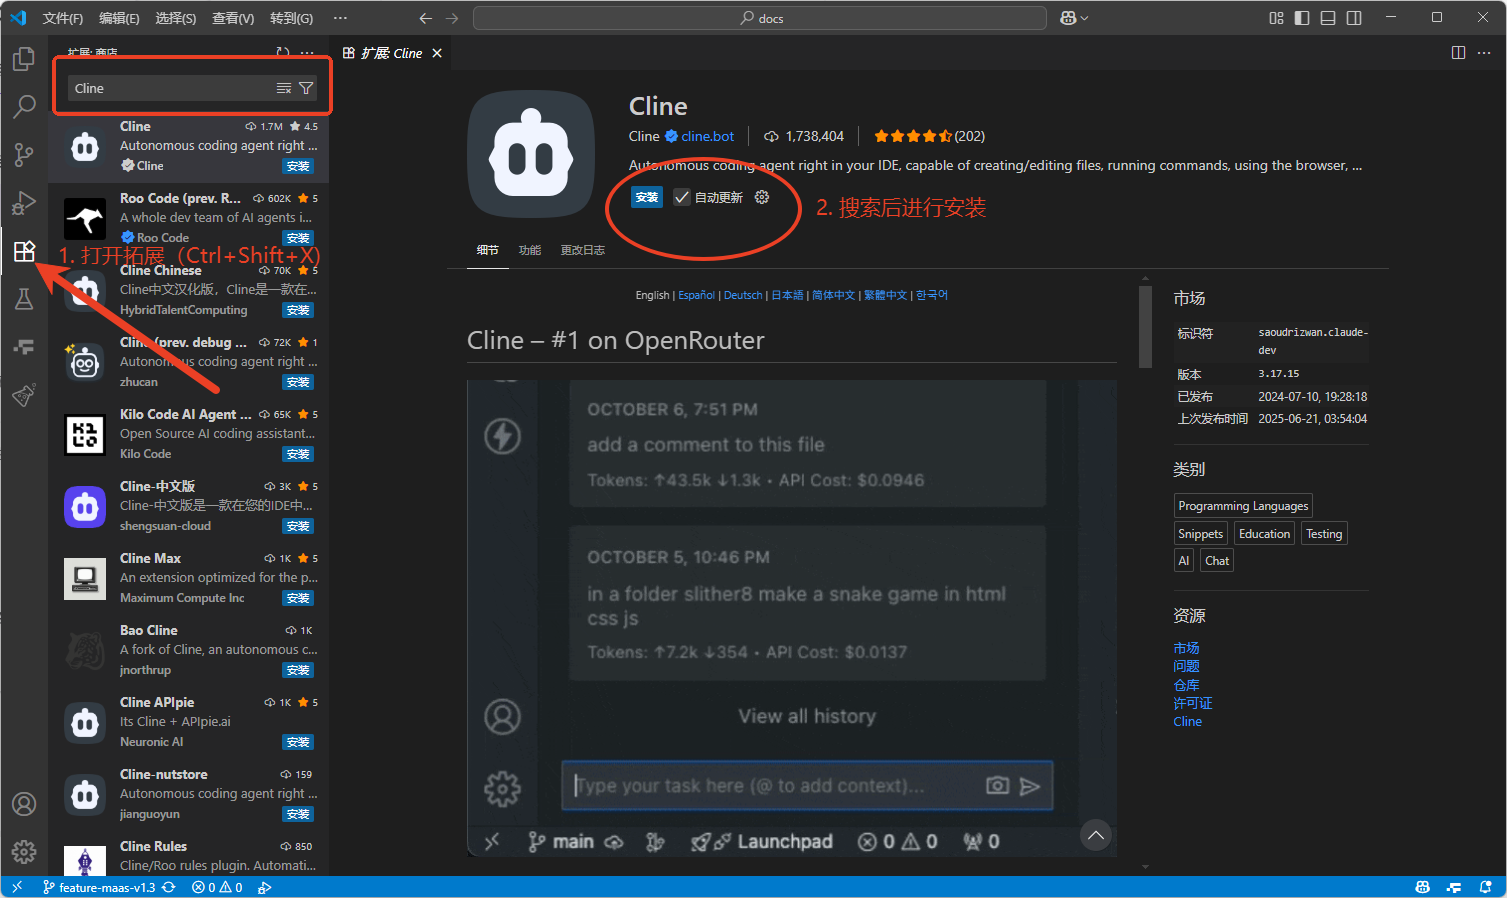Viewport: 1507px width, 898px height.
Task: Click the blue 安装 button for Cline
Action: (x=647, y=197)
